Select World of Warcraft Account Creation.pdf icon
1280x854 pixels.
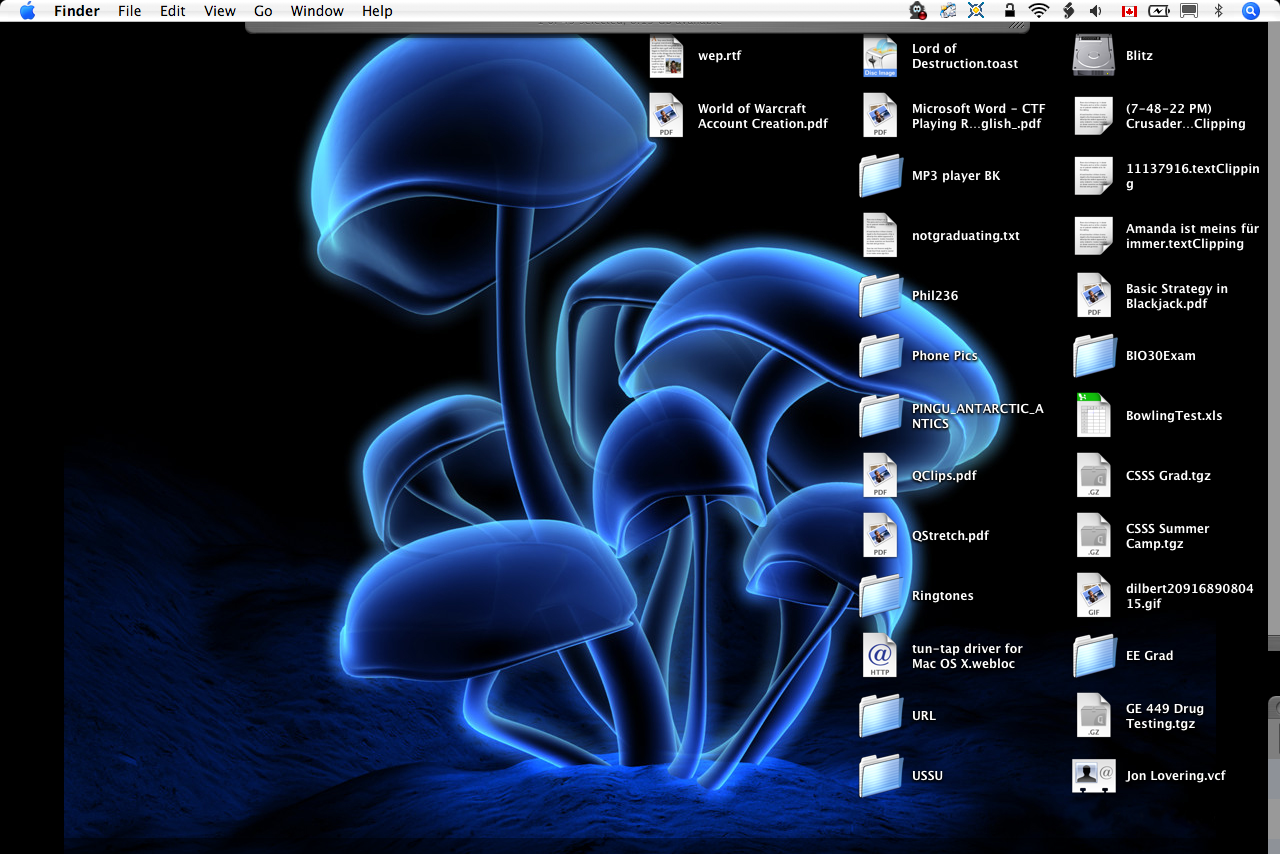click(666, 116)
